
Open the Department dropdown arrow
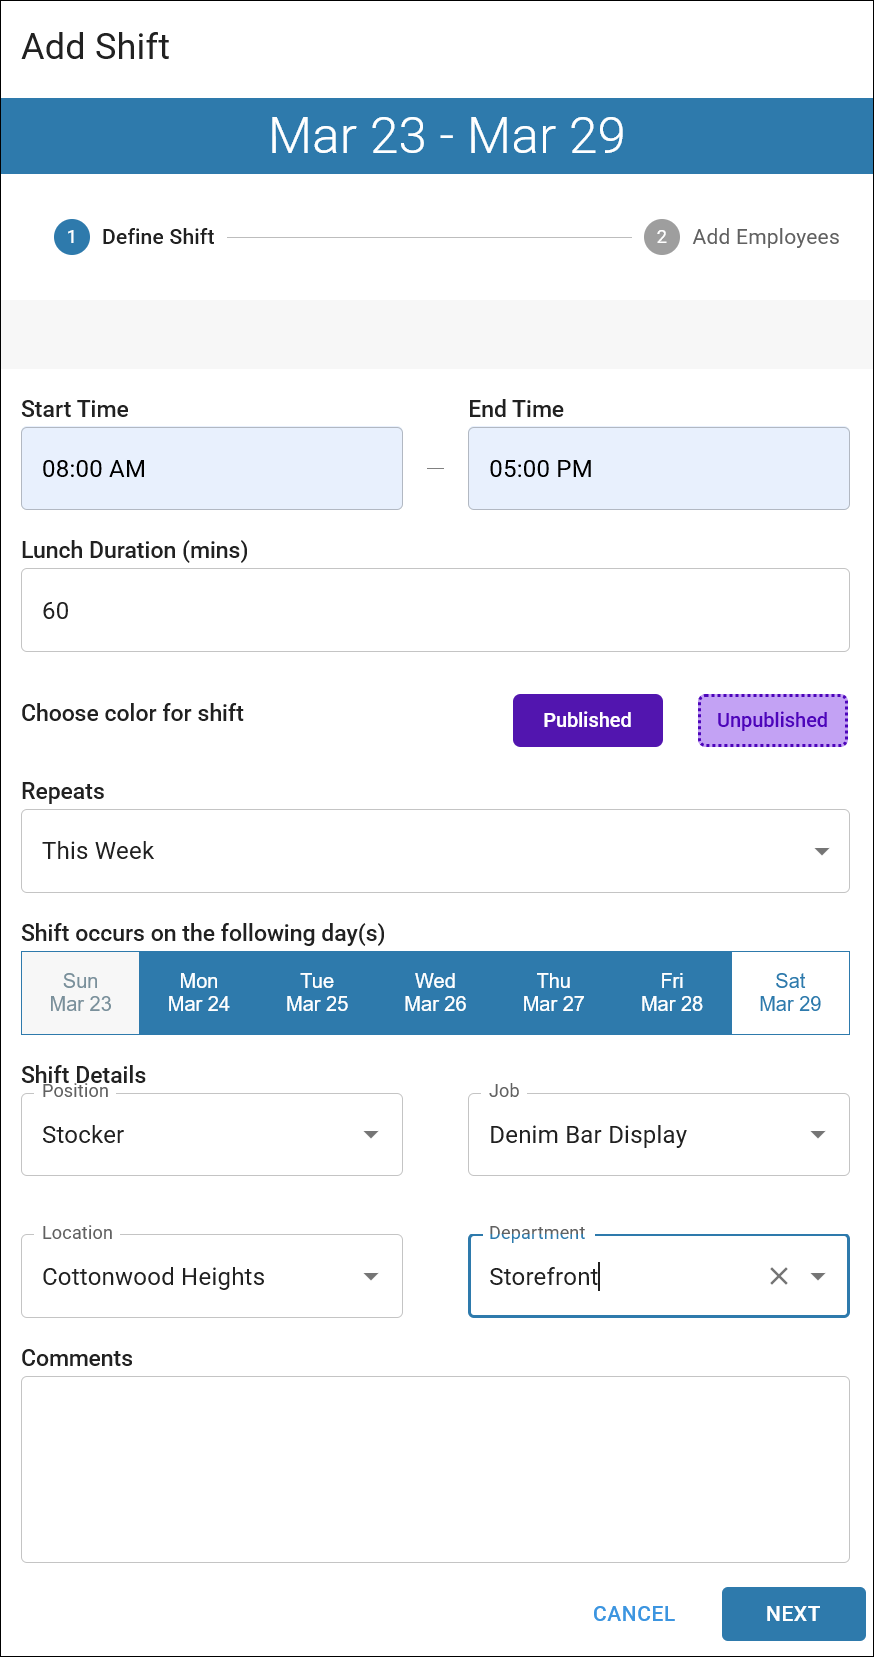pos(818,1276)
